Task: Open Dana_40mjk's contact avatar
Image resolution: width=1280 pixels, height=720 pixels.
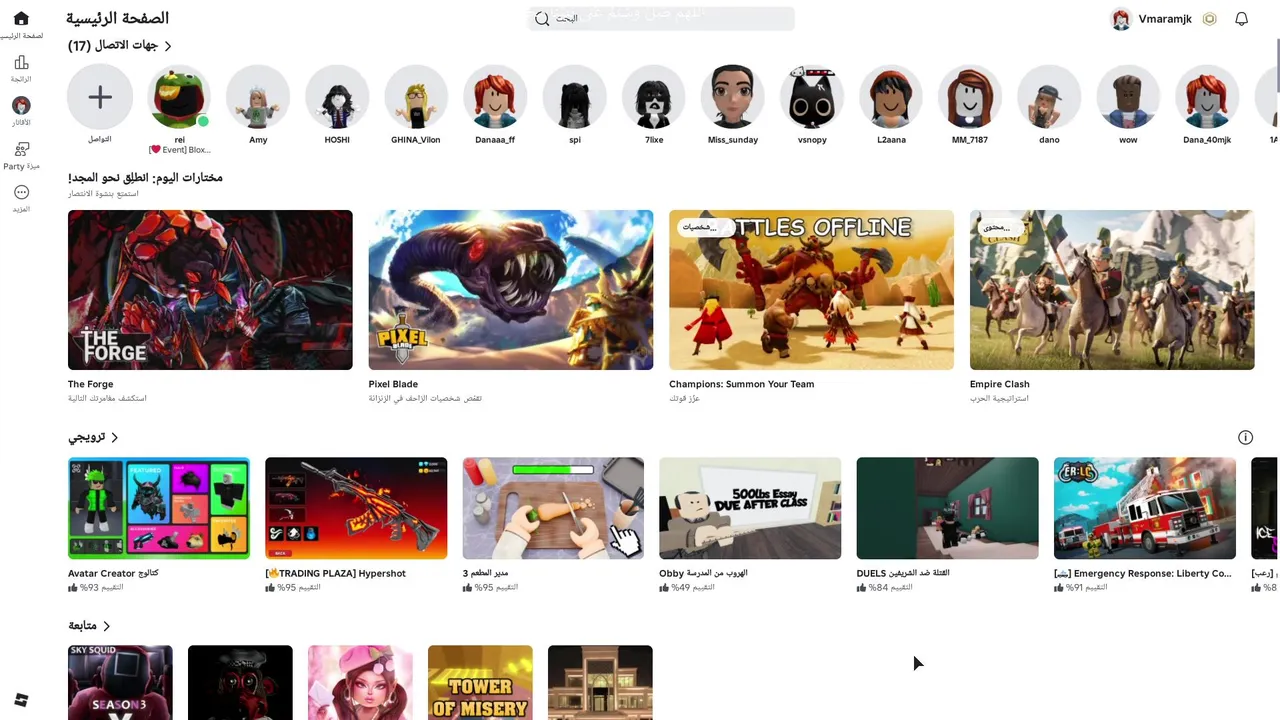Action: (1207, 97)
